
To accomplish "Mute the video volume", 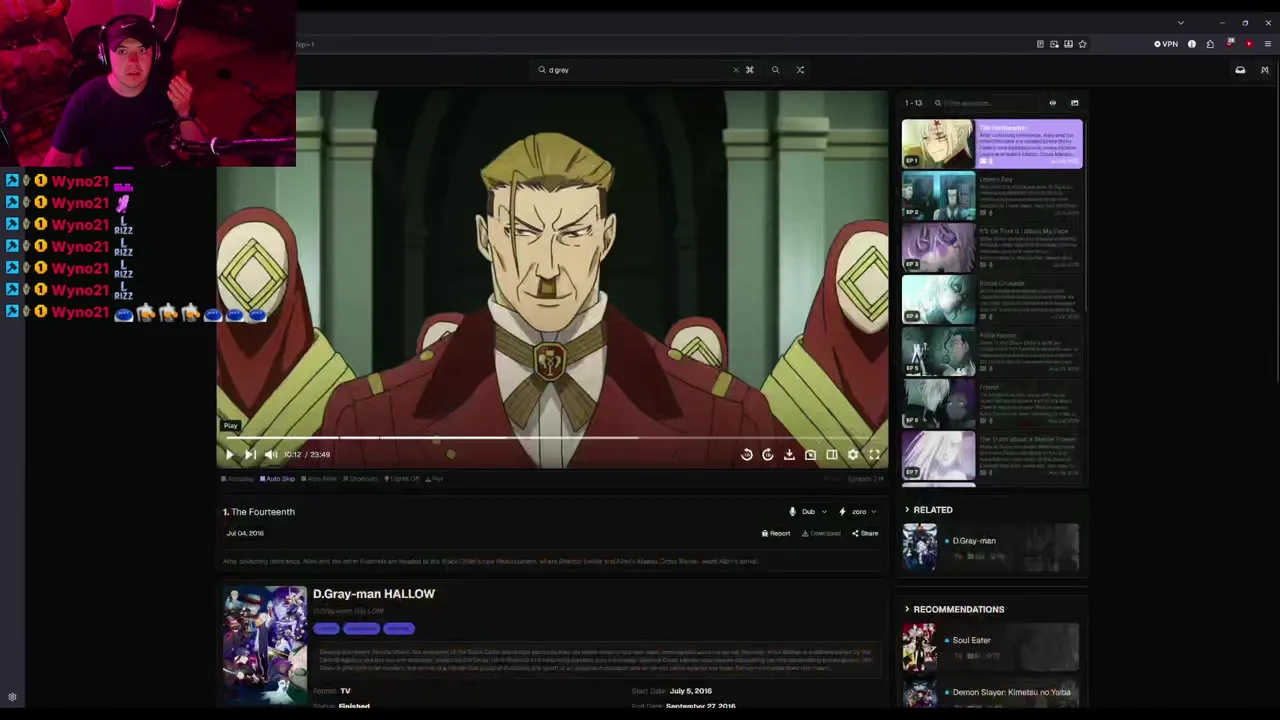I will pos(271,454).
